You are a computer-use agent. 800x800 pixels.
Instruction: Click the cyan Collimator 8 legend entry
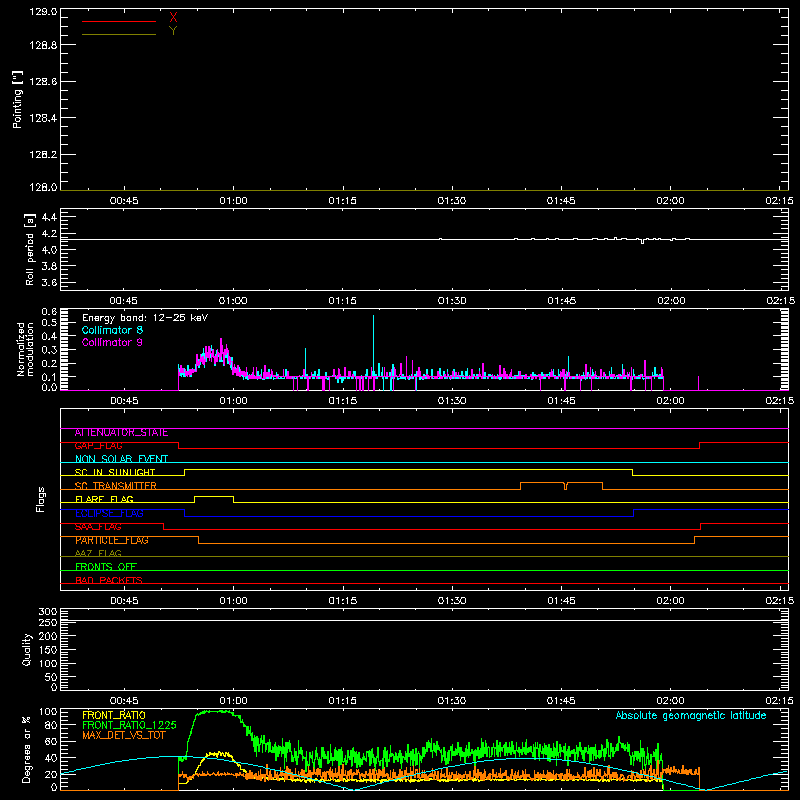112,330
